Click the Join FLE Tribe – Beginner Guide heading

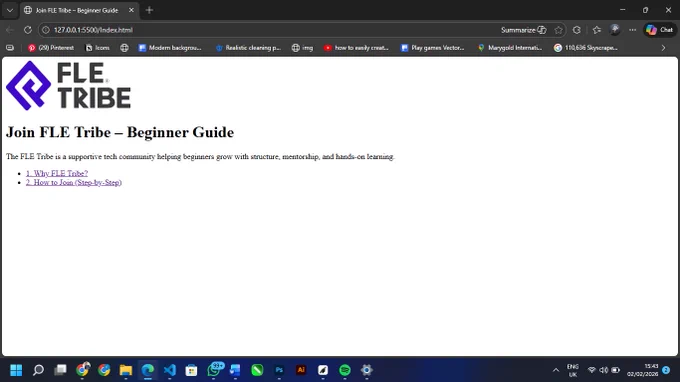coord(120,132)
